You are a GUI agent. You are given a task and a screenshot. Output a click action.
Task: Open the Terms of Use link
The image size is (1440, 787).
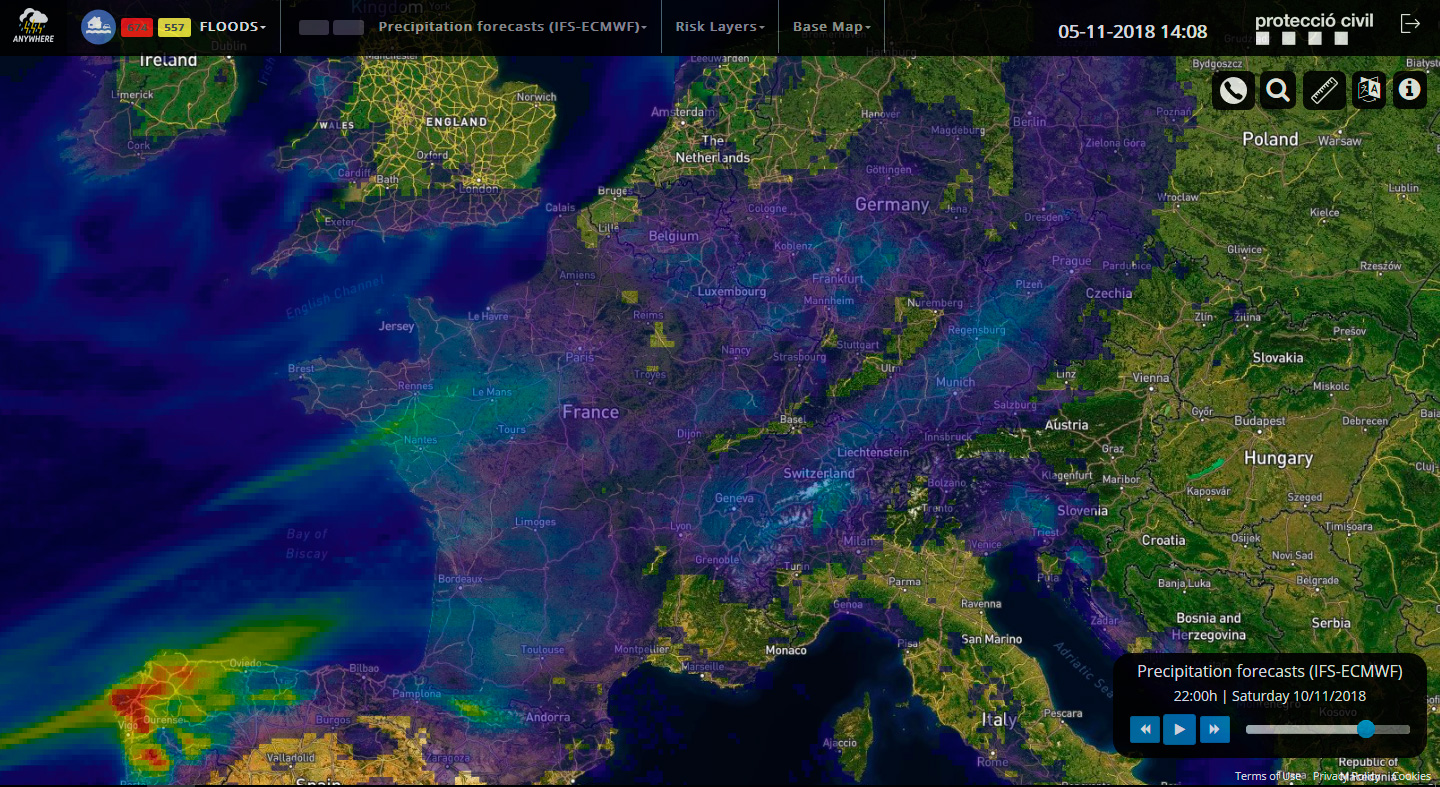[x=1267, y=776]
